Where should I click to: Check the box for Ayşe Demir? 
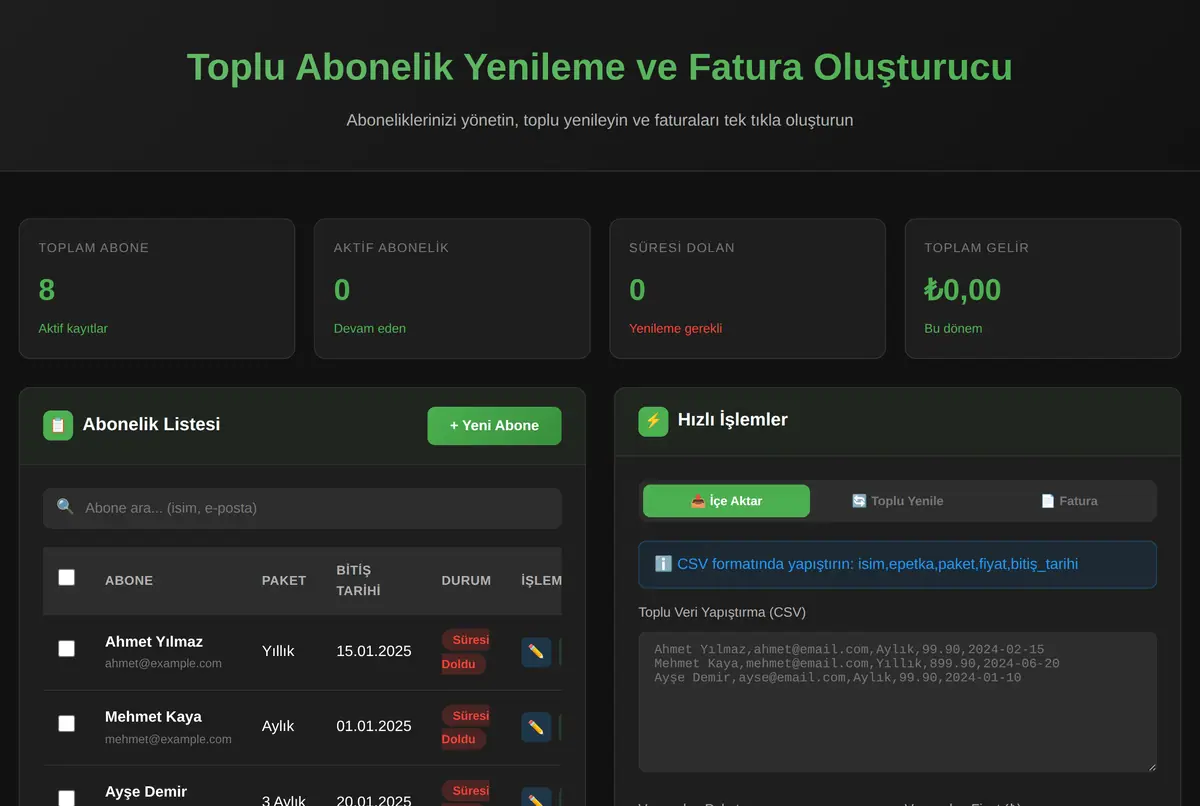click(x=66, y=798)
